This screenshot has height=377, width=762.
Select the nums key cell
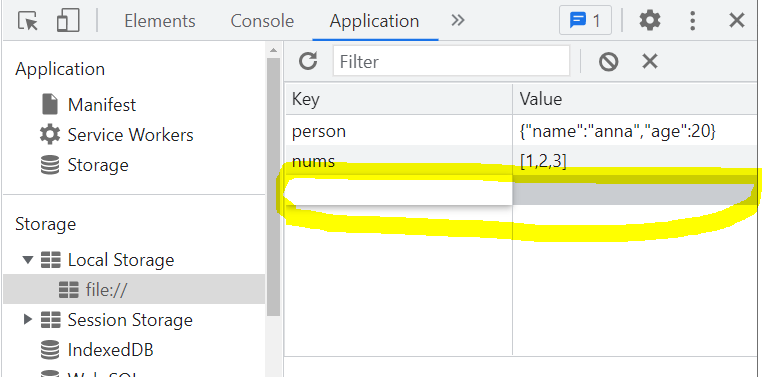[398, 161]
